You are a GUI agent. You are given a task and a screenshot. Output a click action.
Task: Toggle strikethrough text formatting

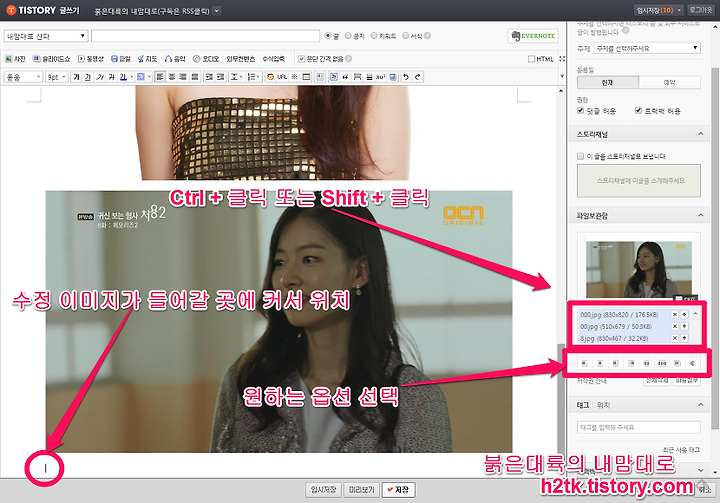(112, 77)
